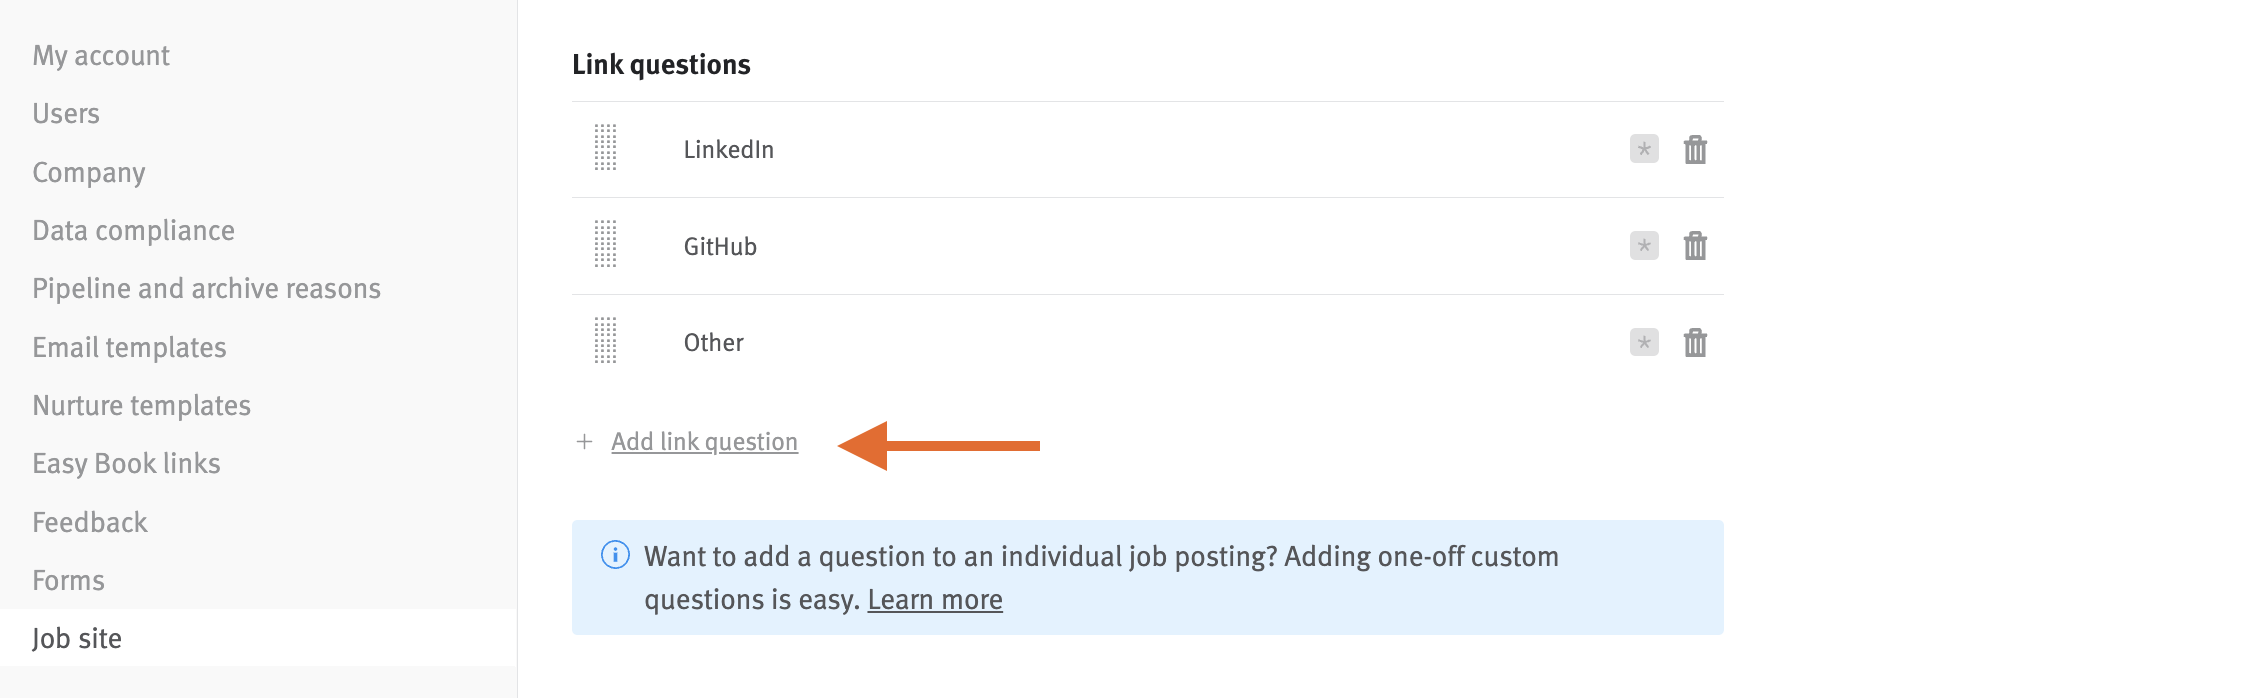
Task: Click the drag handle beside Other
Action: tap(604, 341)
